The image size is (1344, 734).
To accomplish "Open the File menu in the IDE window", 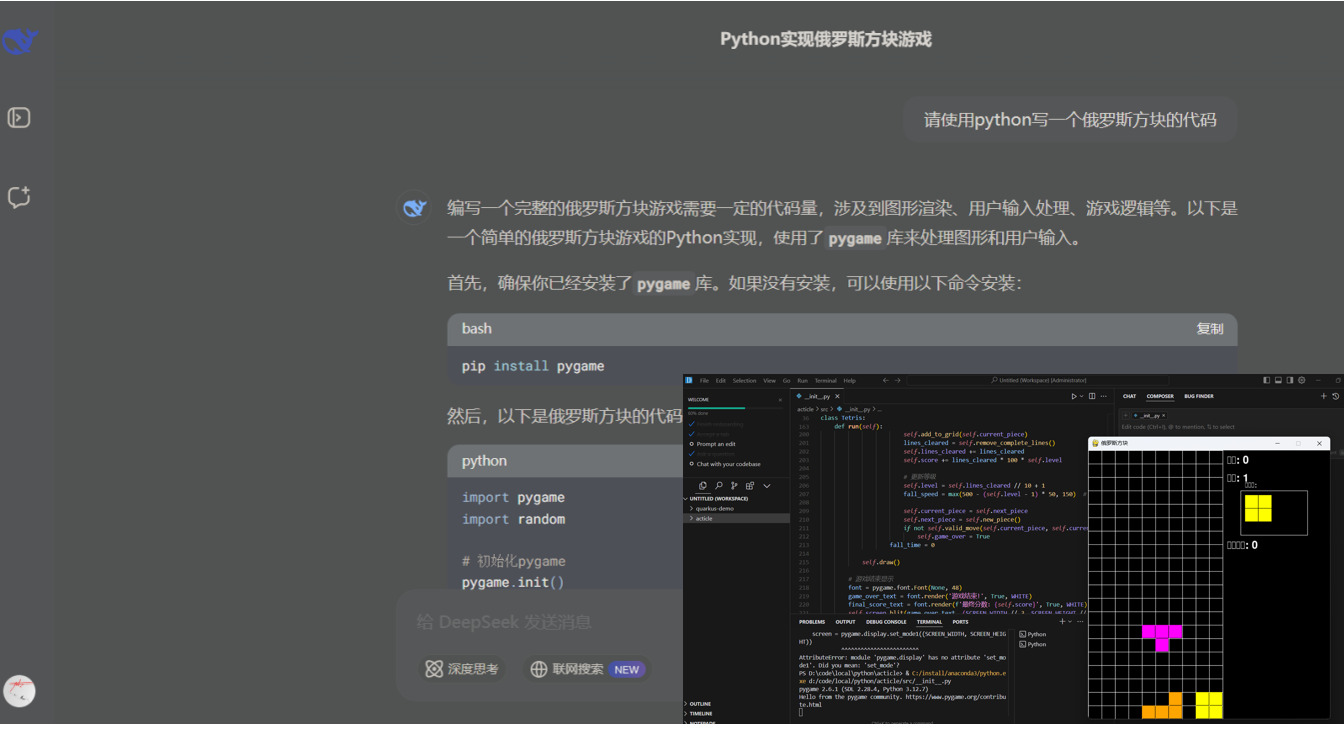I will coord(704,381).
